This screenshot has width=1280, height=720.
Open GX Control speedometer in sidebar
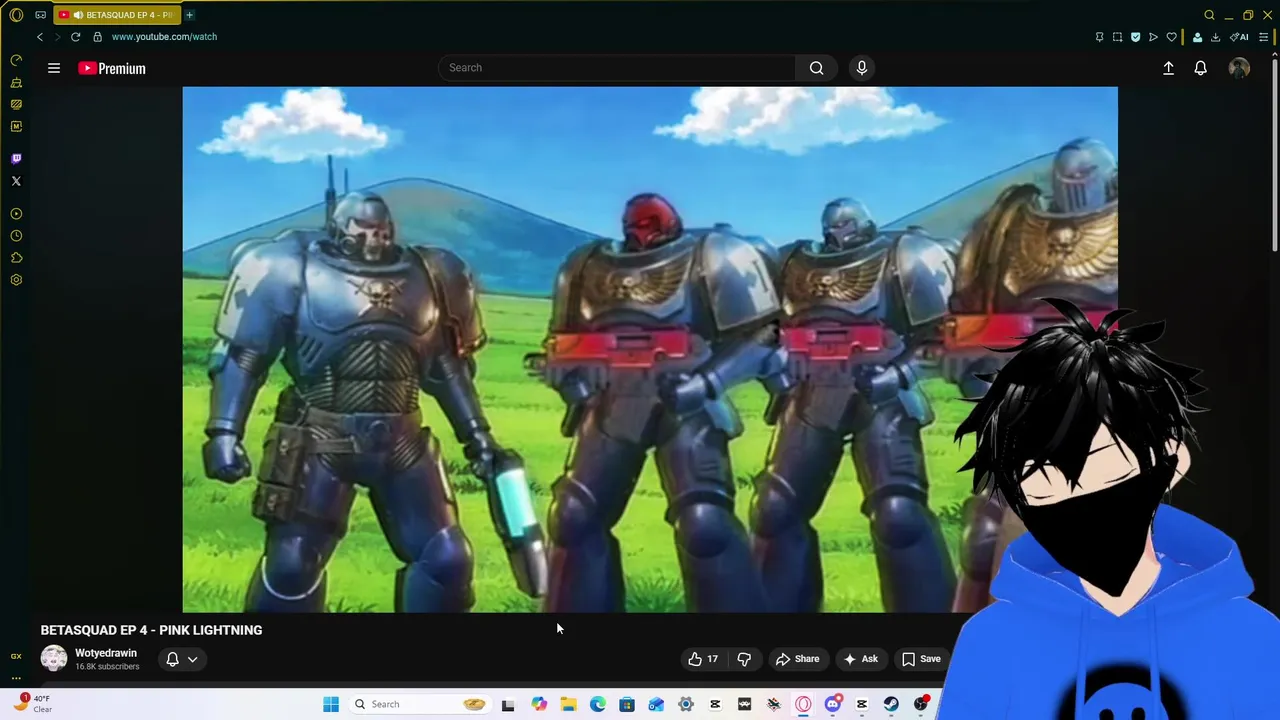[x=16, y=61]
